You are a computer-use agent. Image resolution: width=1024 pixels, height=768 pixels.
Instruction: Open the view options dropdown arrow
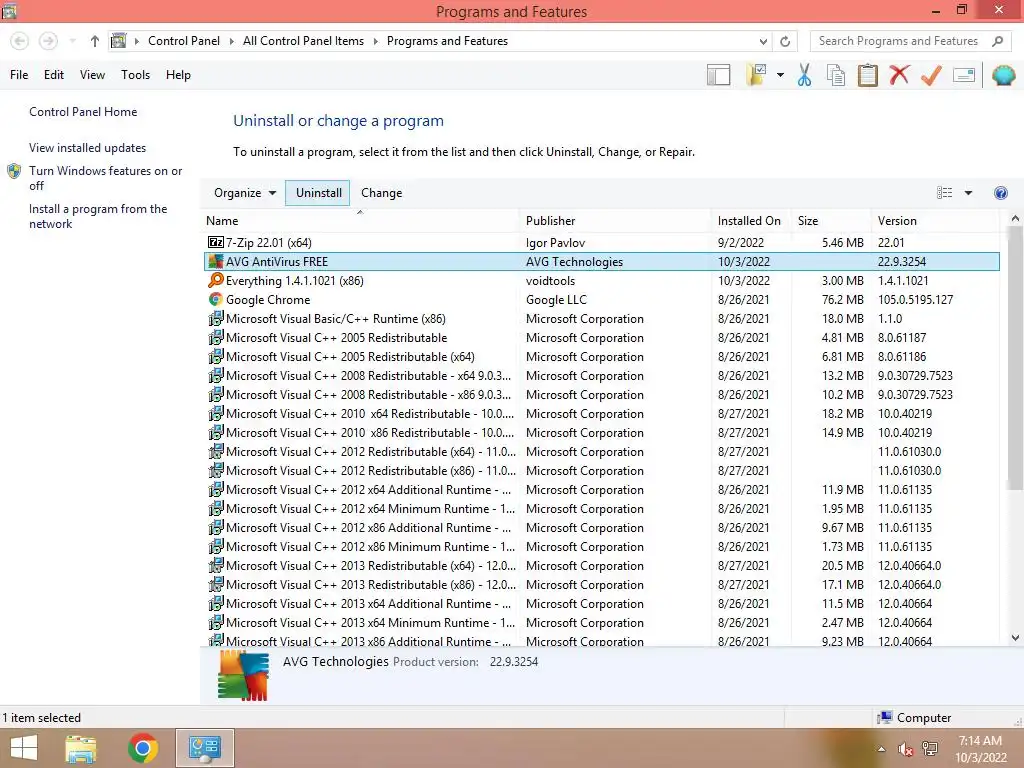point(968,193)
